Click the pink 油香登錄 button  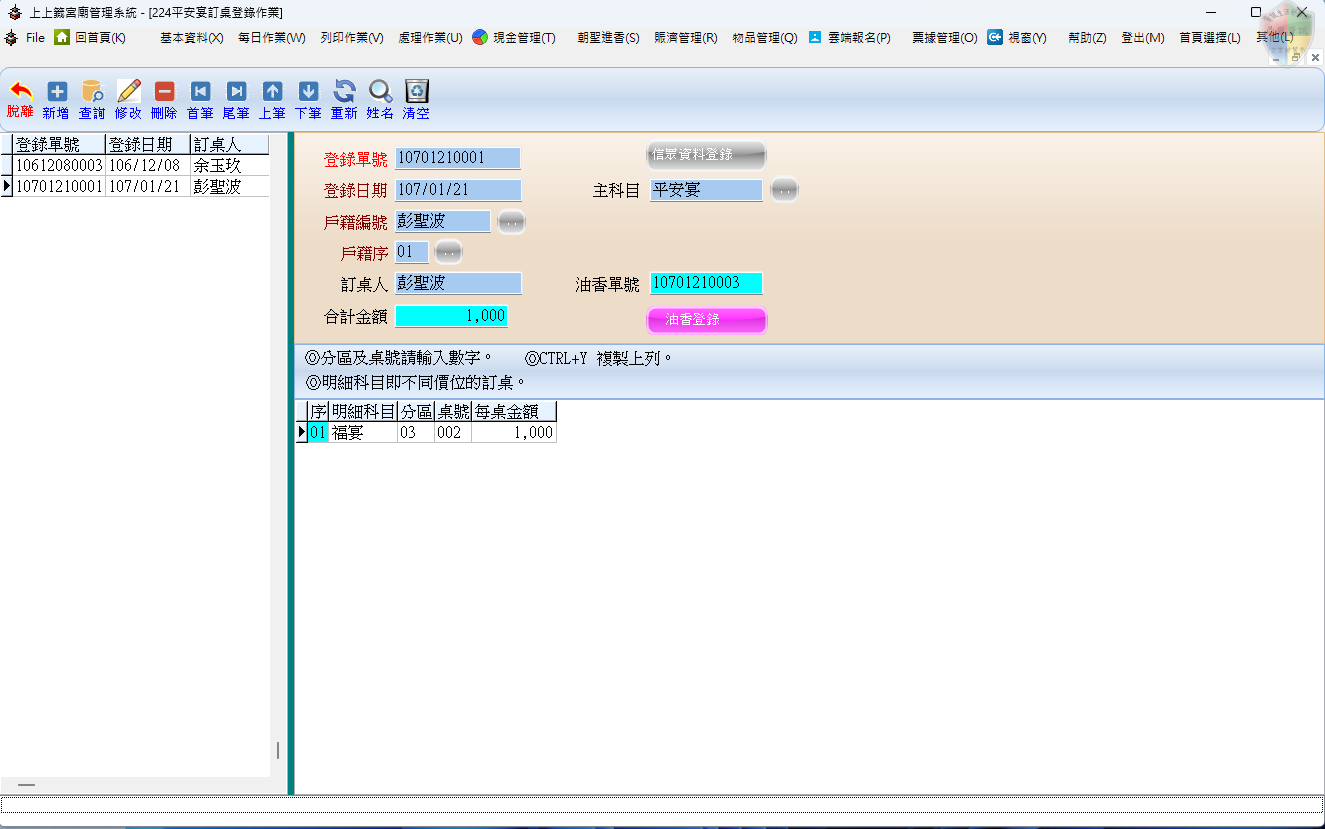[706, 320]
